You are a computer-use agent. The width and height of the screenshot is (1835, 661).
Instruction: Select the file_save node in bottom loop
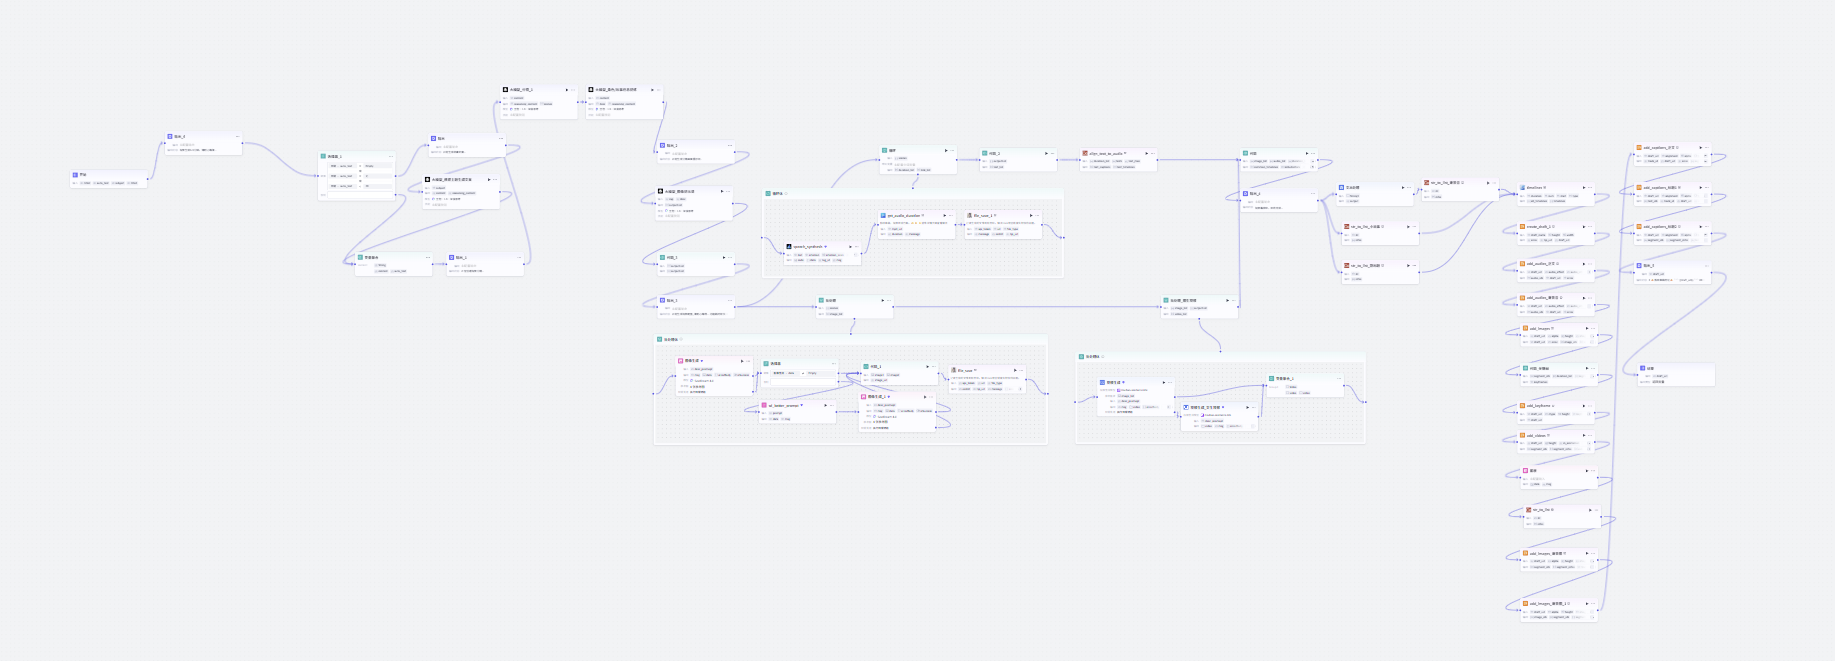[966, 370]
